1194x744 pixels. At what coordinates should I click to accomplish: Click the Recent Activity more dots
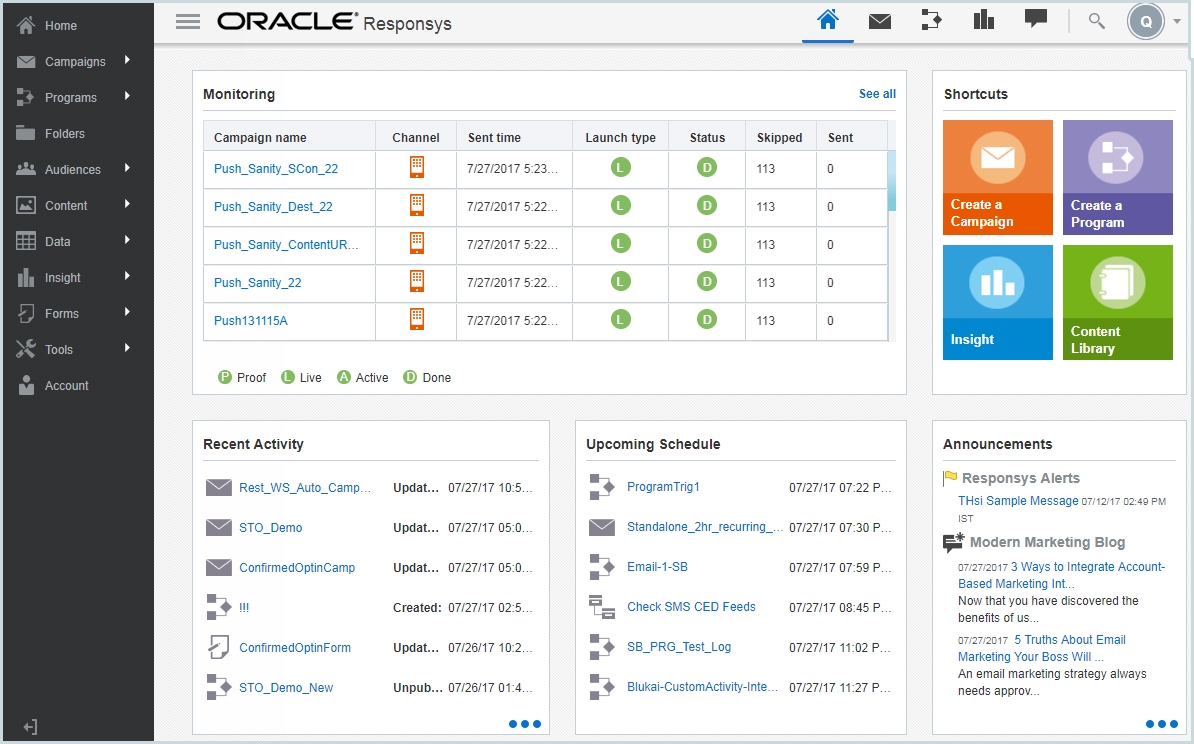click(525, 724)
